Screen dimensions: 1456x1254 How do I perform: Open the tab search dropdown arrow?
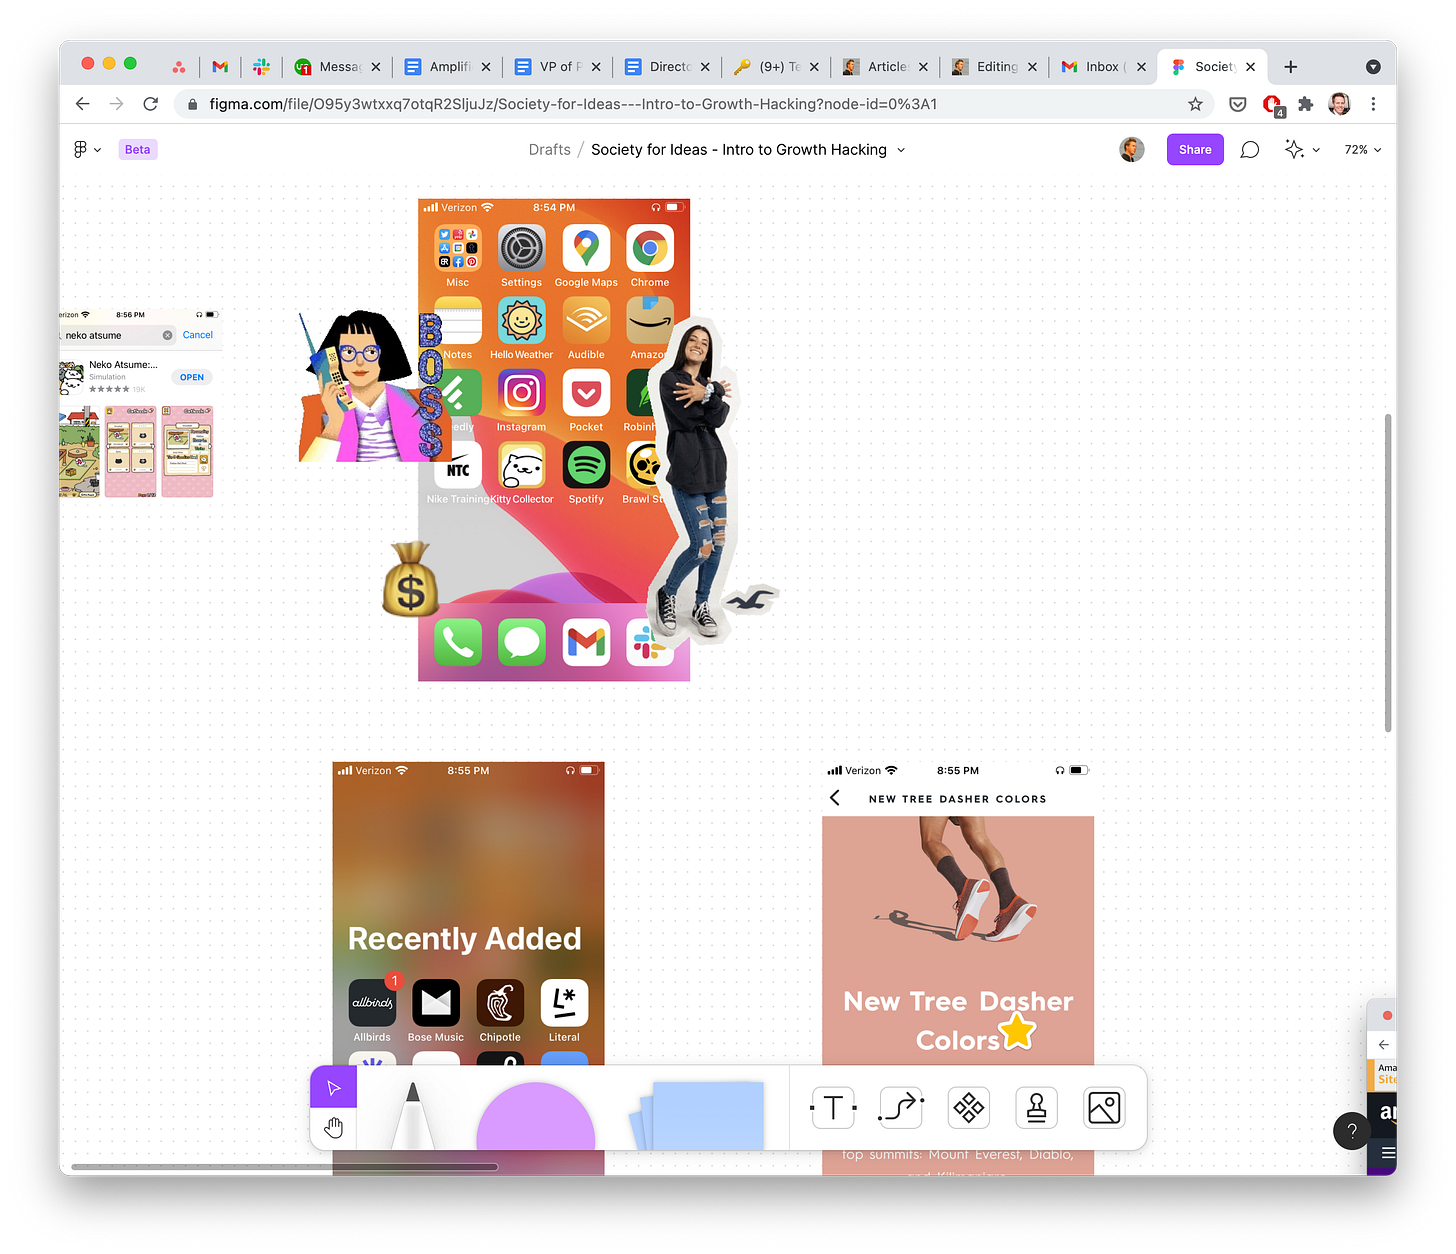click(x=1373, y=67)
